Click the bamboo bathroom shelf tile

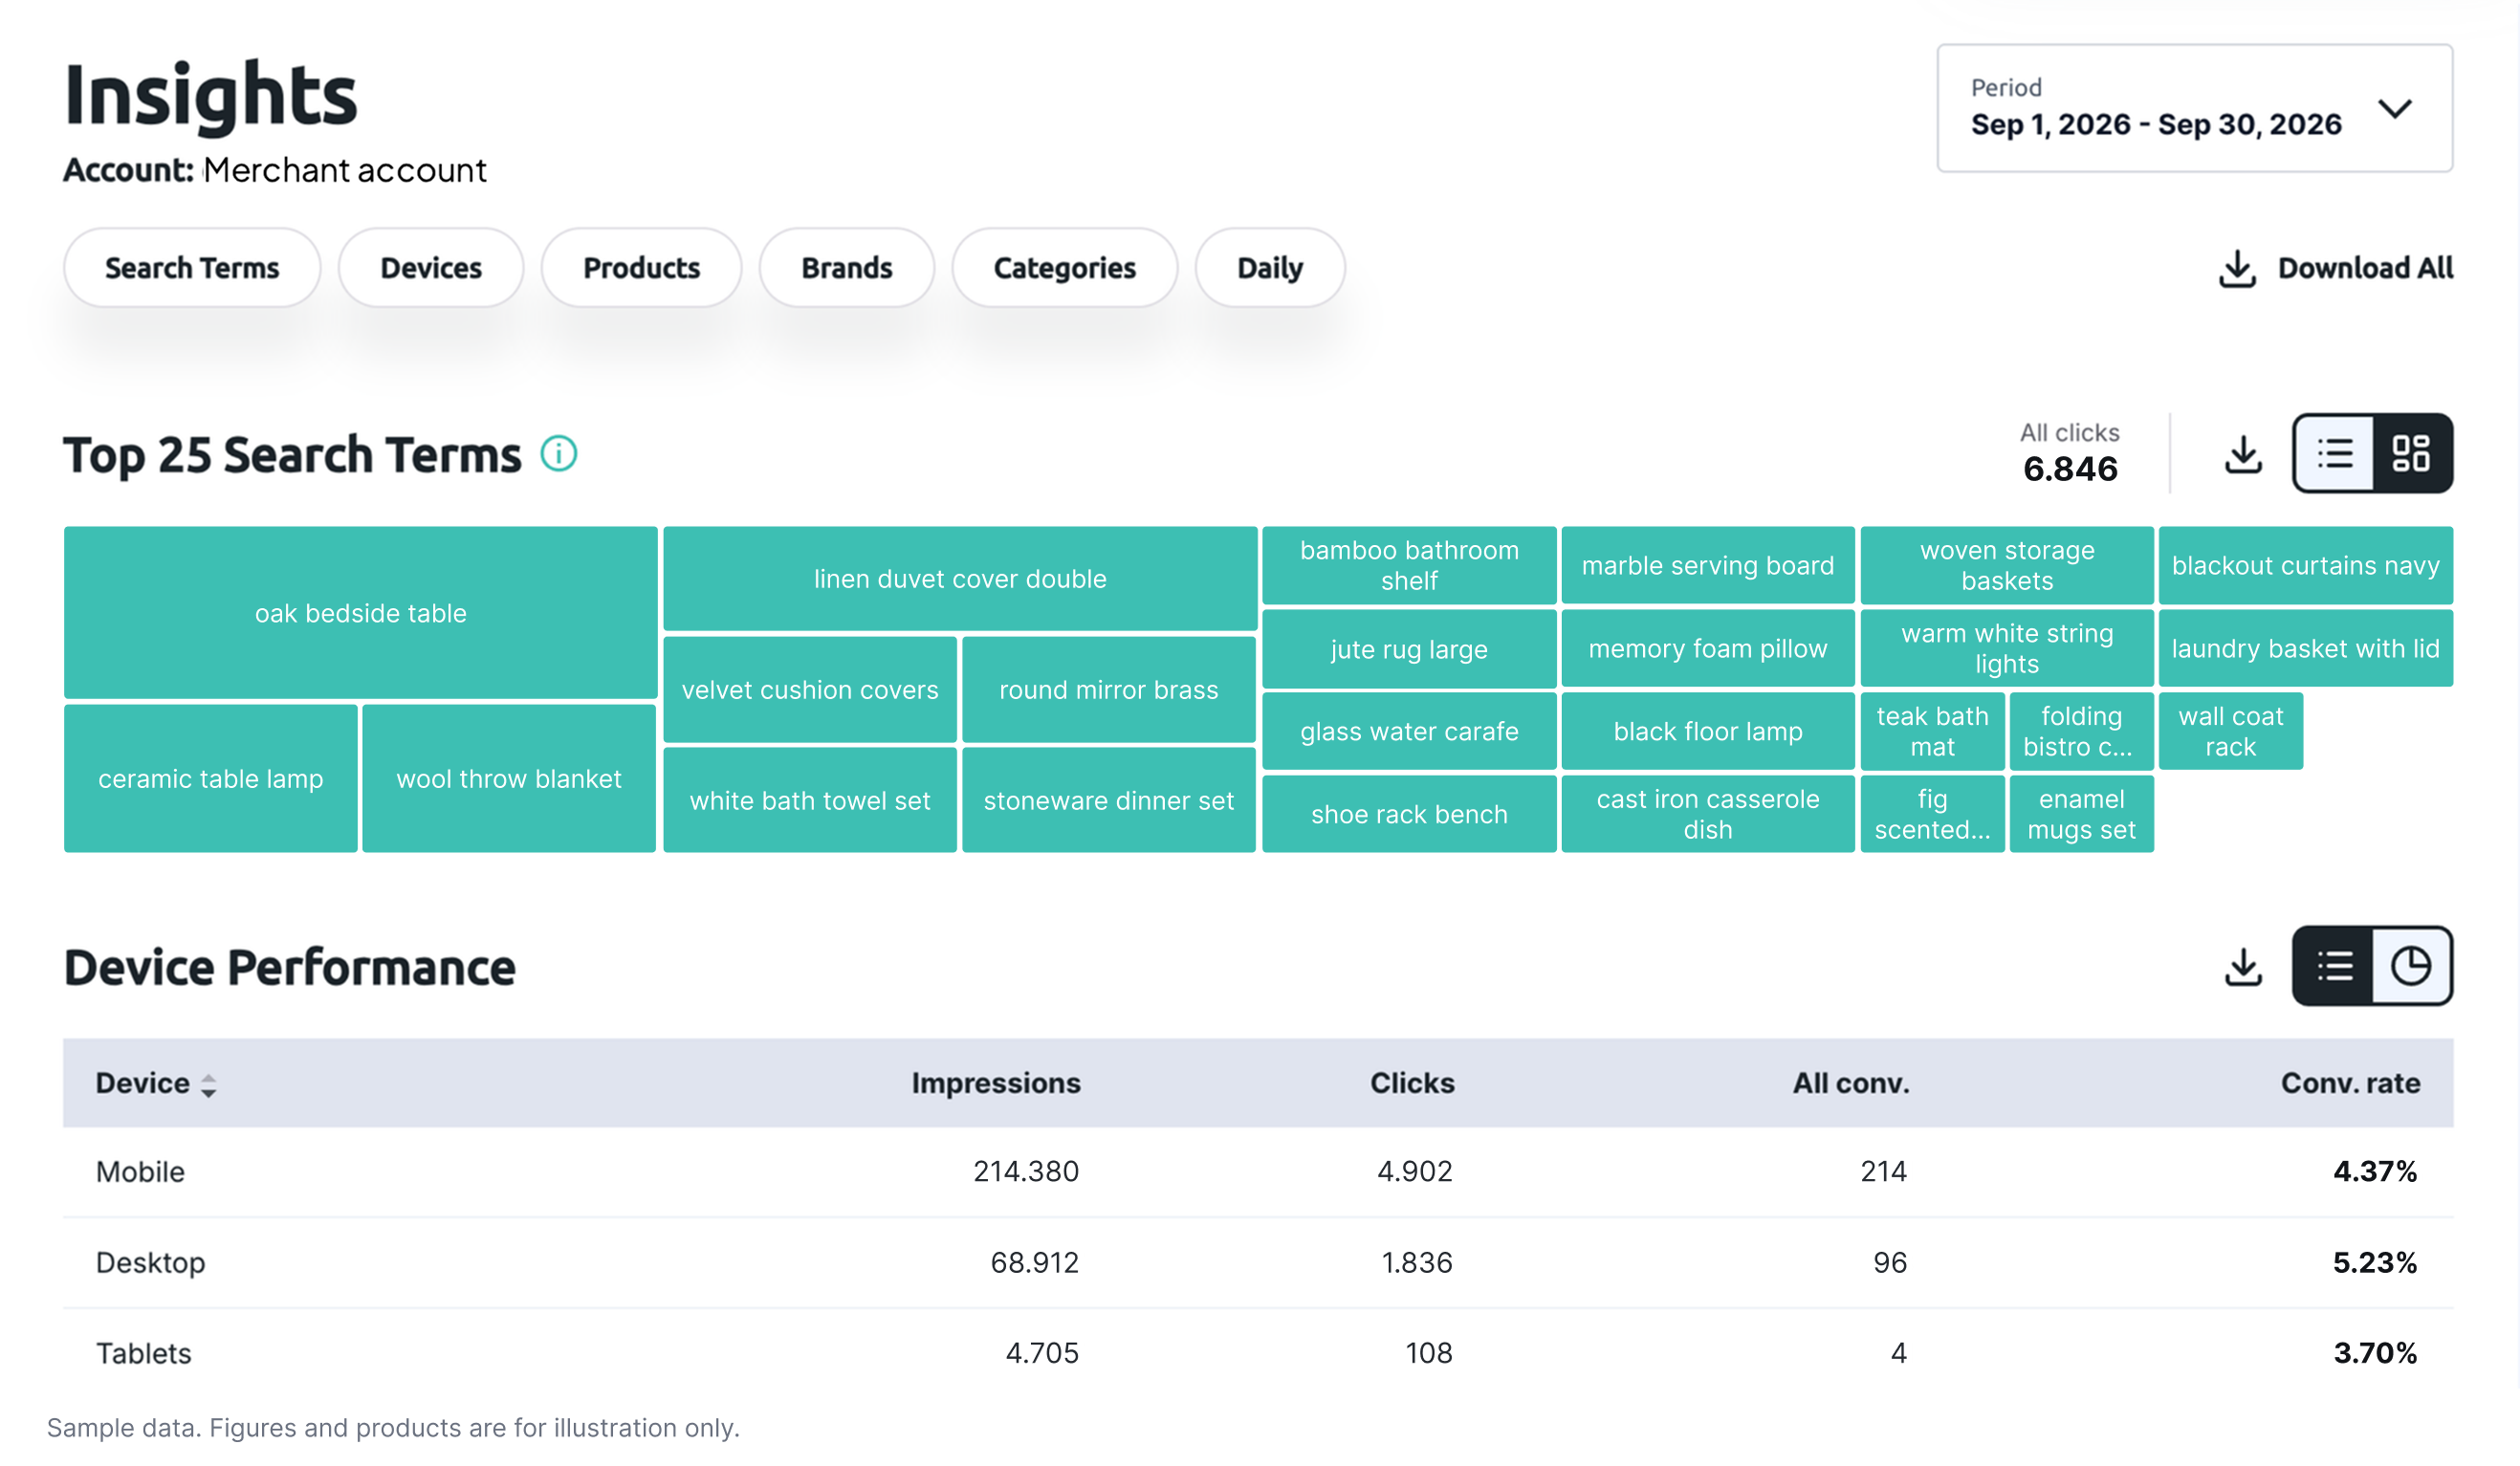click(1410, 566)
